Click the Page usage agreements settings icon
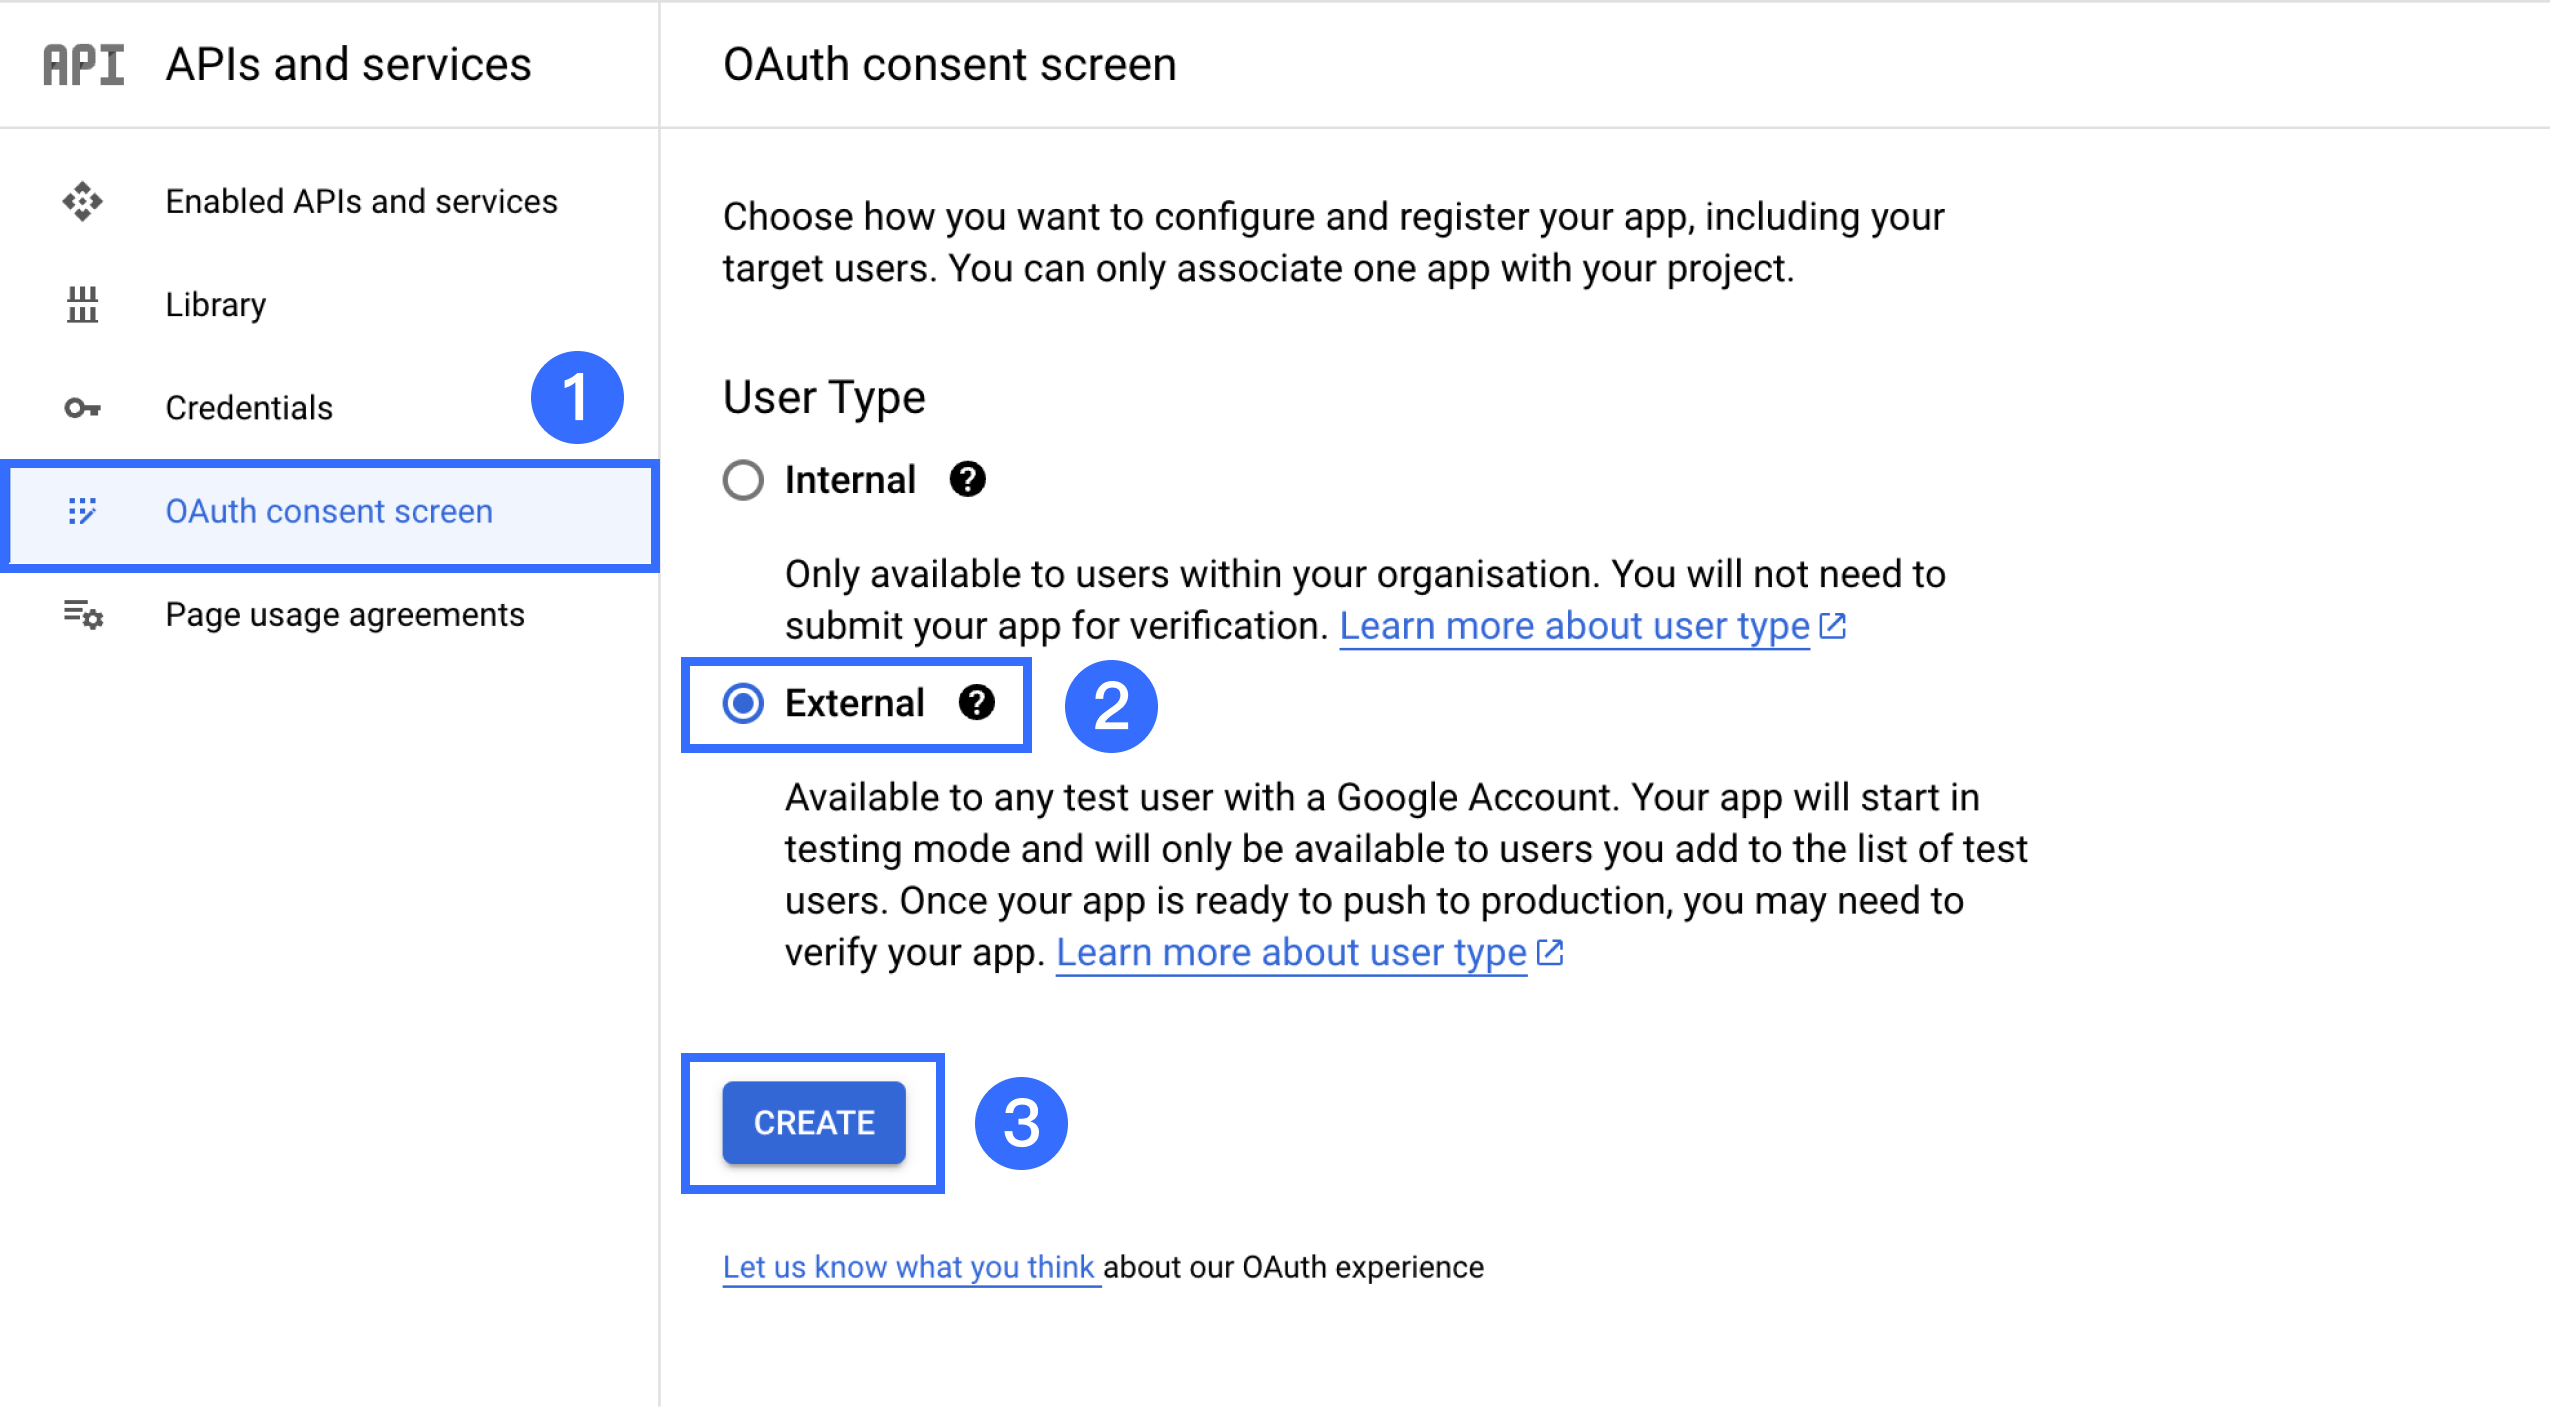 [83, 614]
